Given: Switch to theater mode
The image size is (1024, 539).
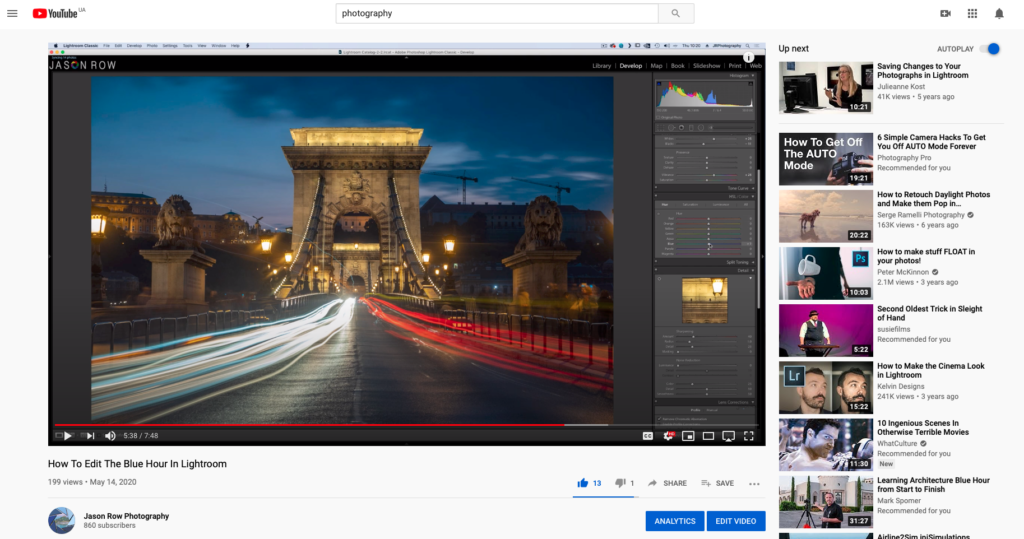Looking at the screenshot, I should coord(708,436).
